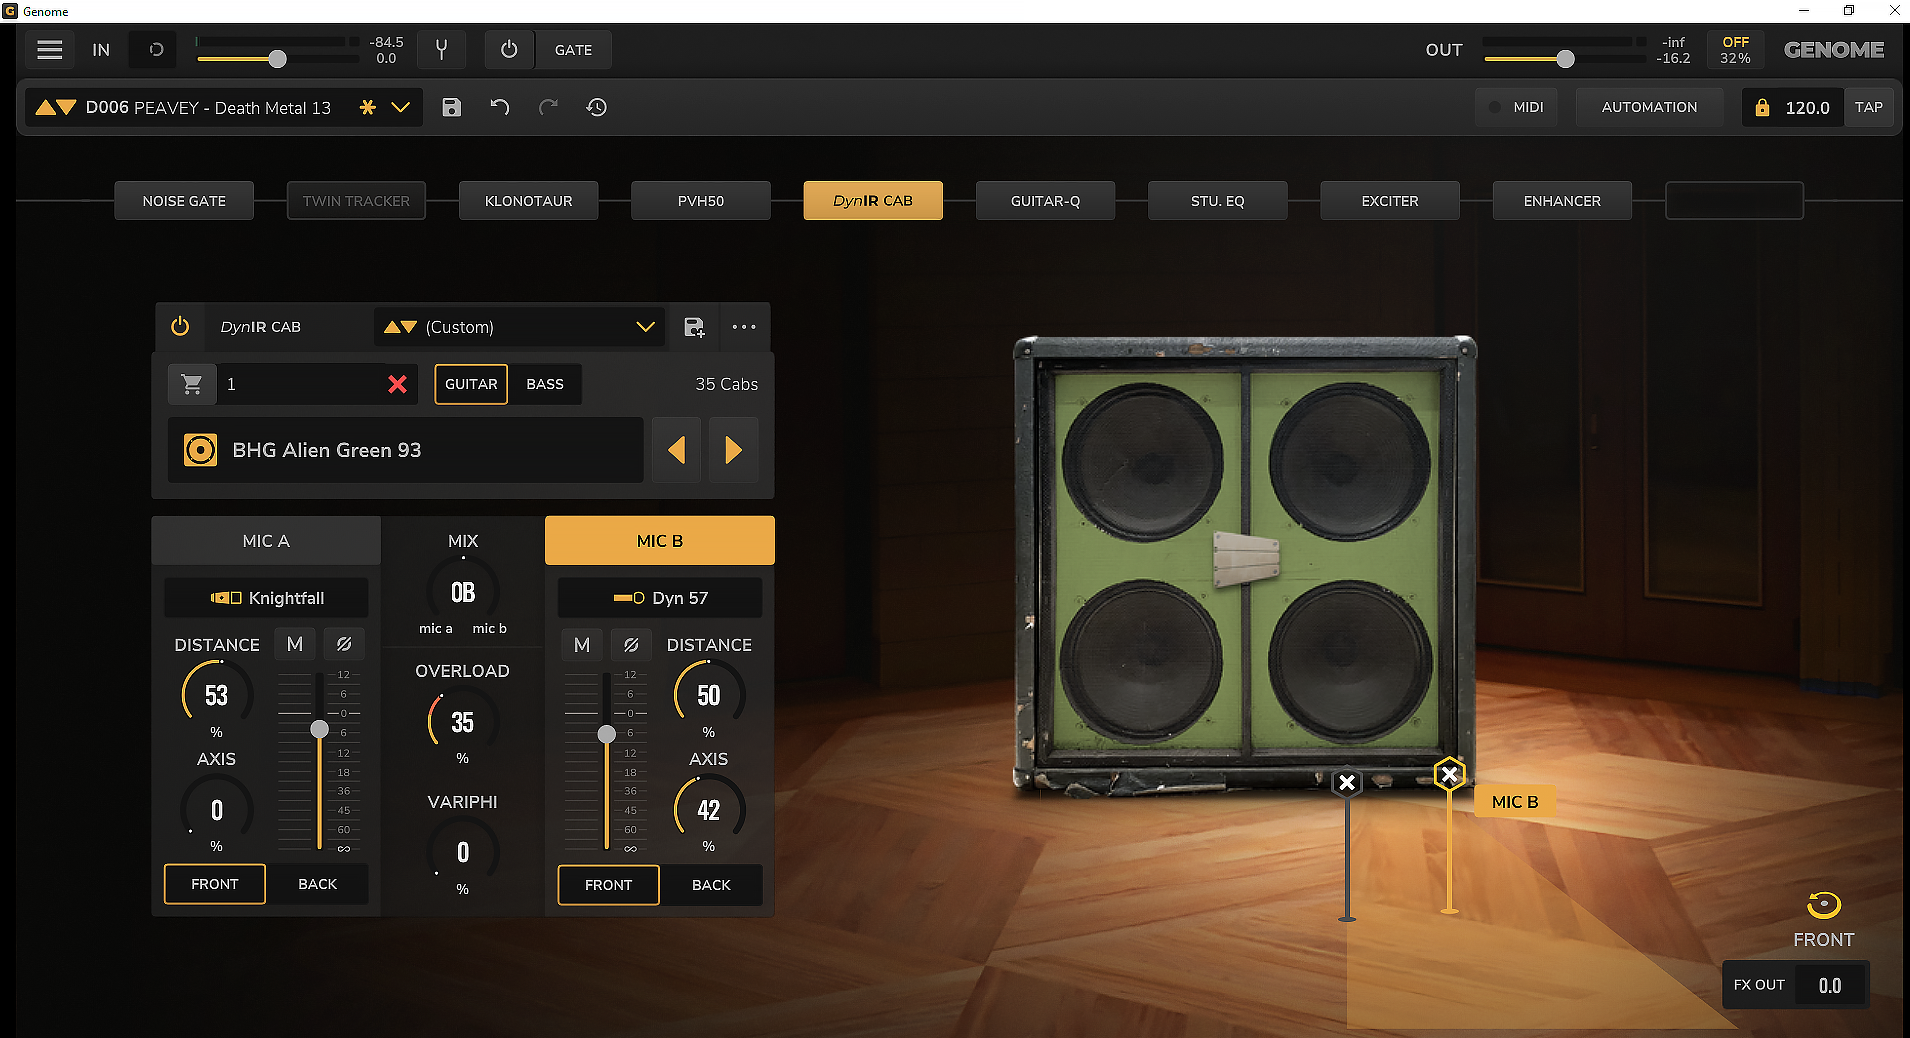The image size is (1910, 1038).
Task: Select the BASS cab filter
Action: point(545,384)
